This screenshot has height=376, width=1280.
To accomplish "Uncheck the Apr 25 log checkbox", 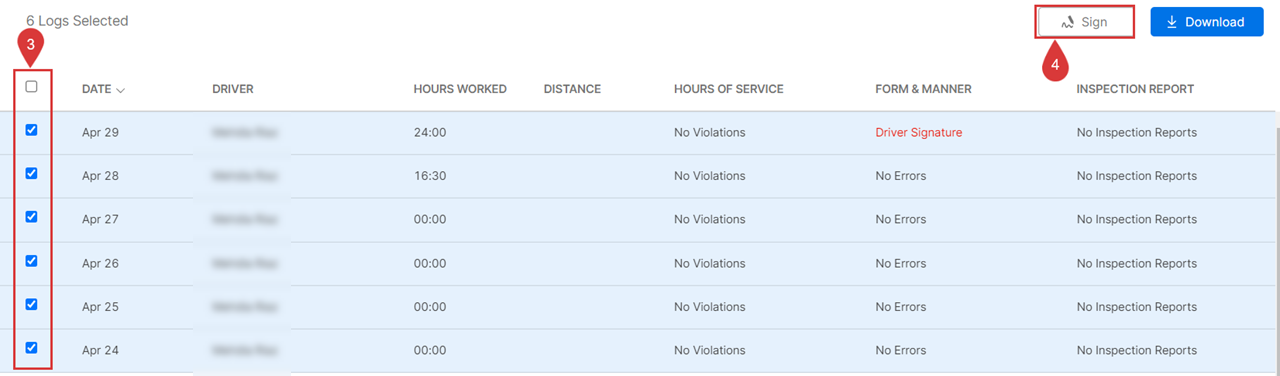I will pos(32,304).
